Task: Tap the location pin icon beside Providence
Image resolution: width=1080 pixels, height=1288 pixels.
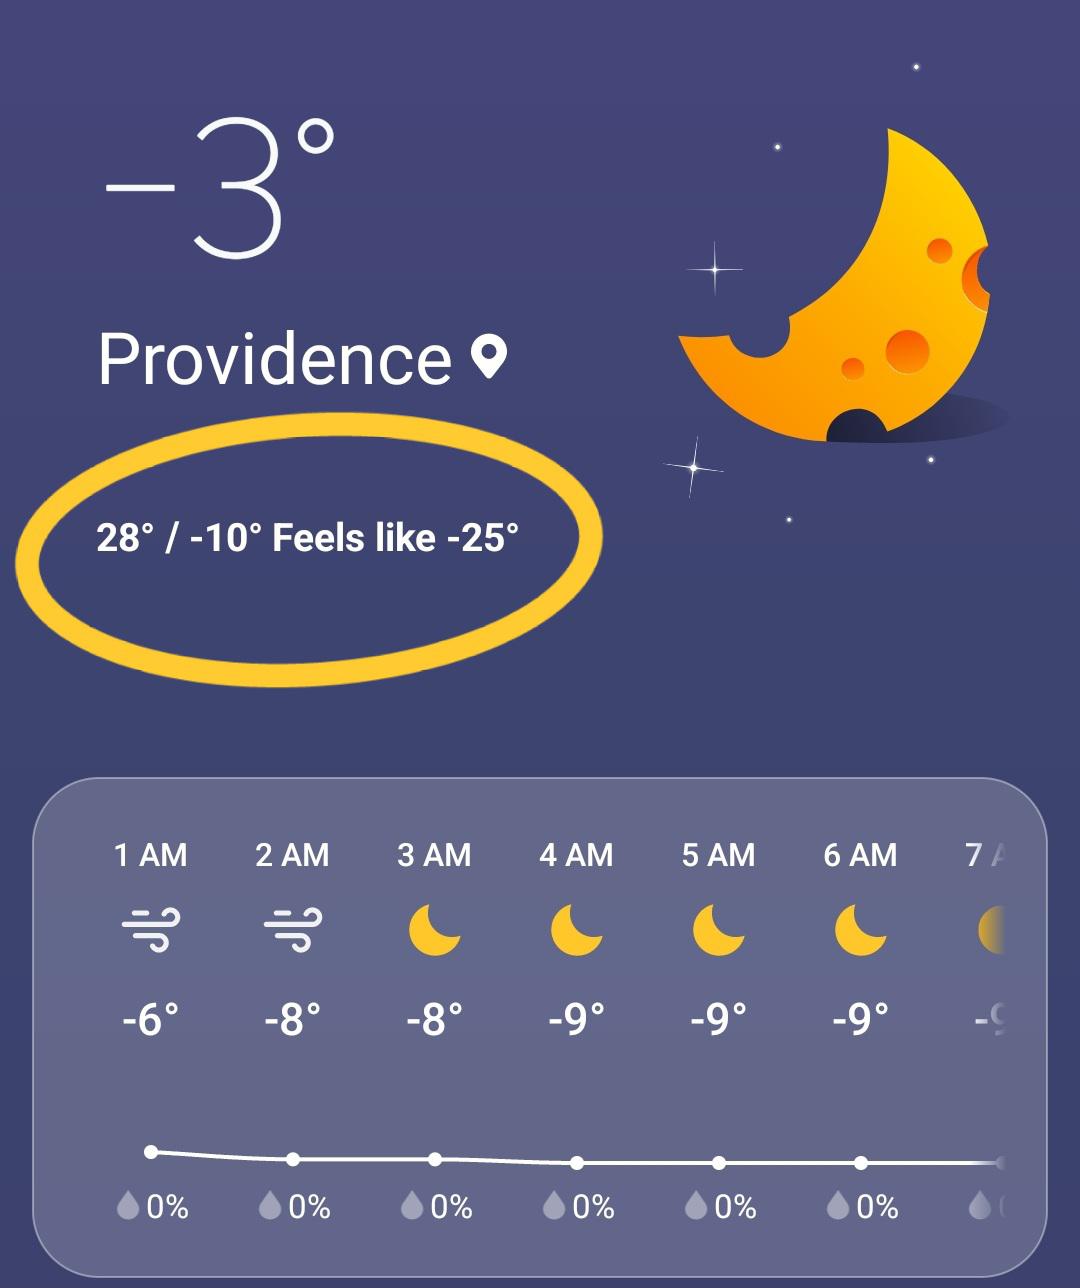Action: [x=489, y=357]
